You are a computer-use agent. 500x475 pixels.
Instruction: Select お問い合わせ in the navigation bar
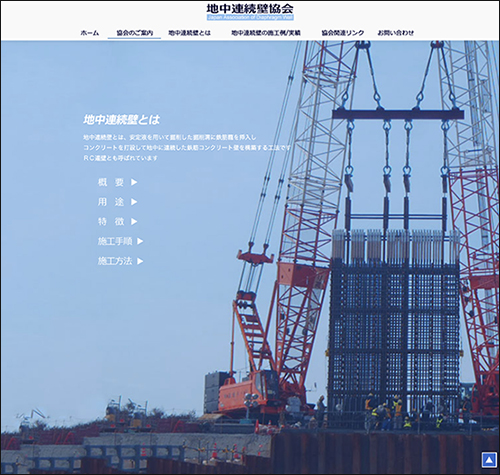(396, 33)
